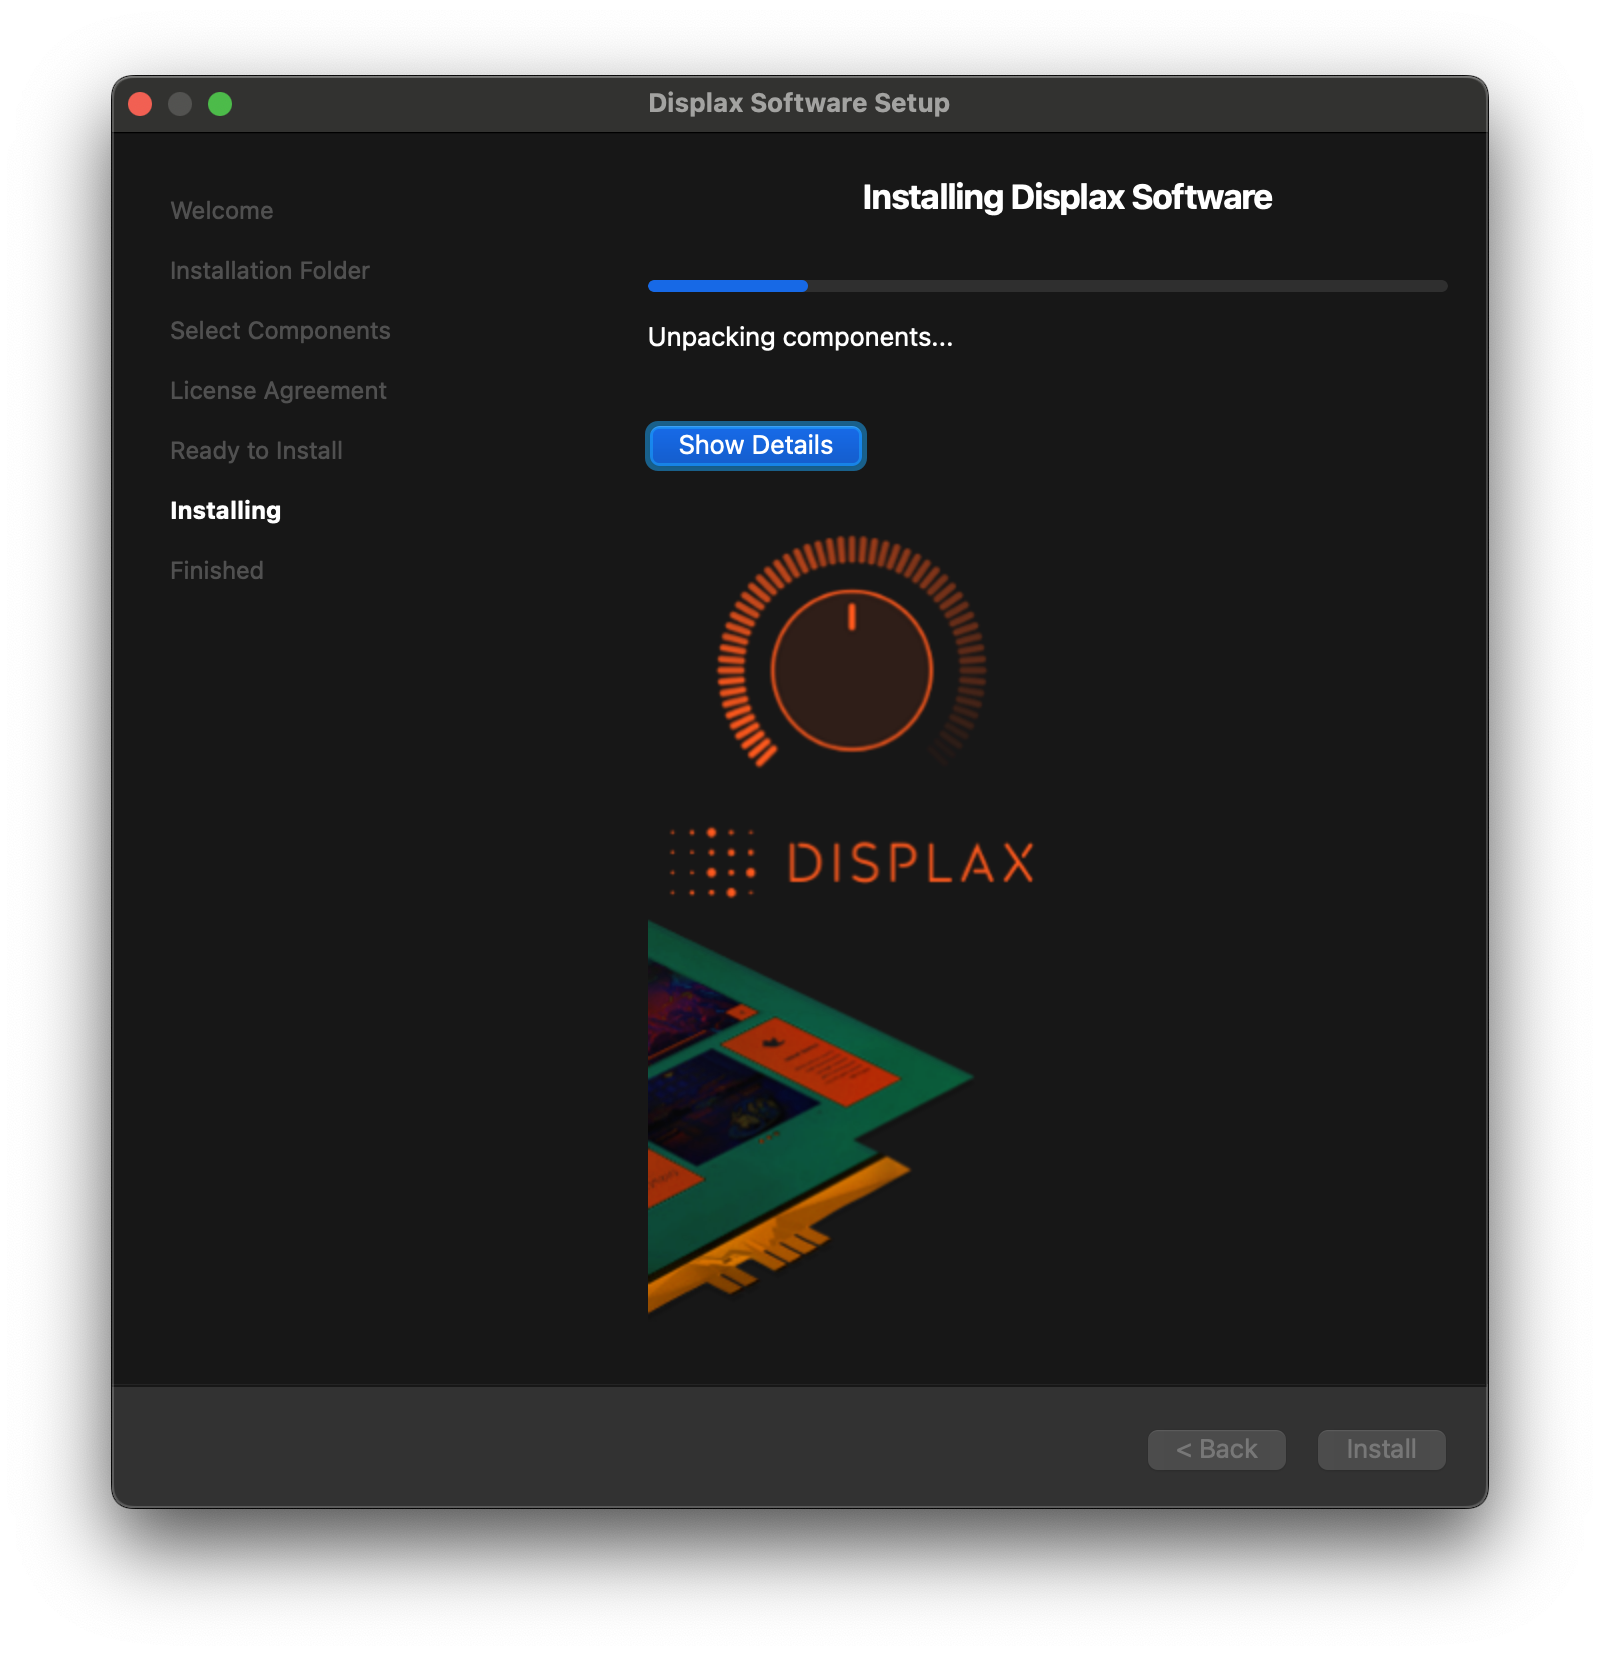
Task: Click the Displax dotted grid logo icon
Action: pos(712,862)
